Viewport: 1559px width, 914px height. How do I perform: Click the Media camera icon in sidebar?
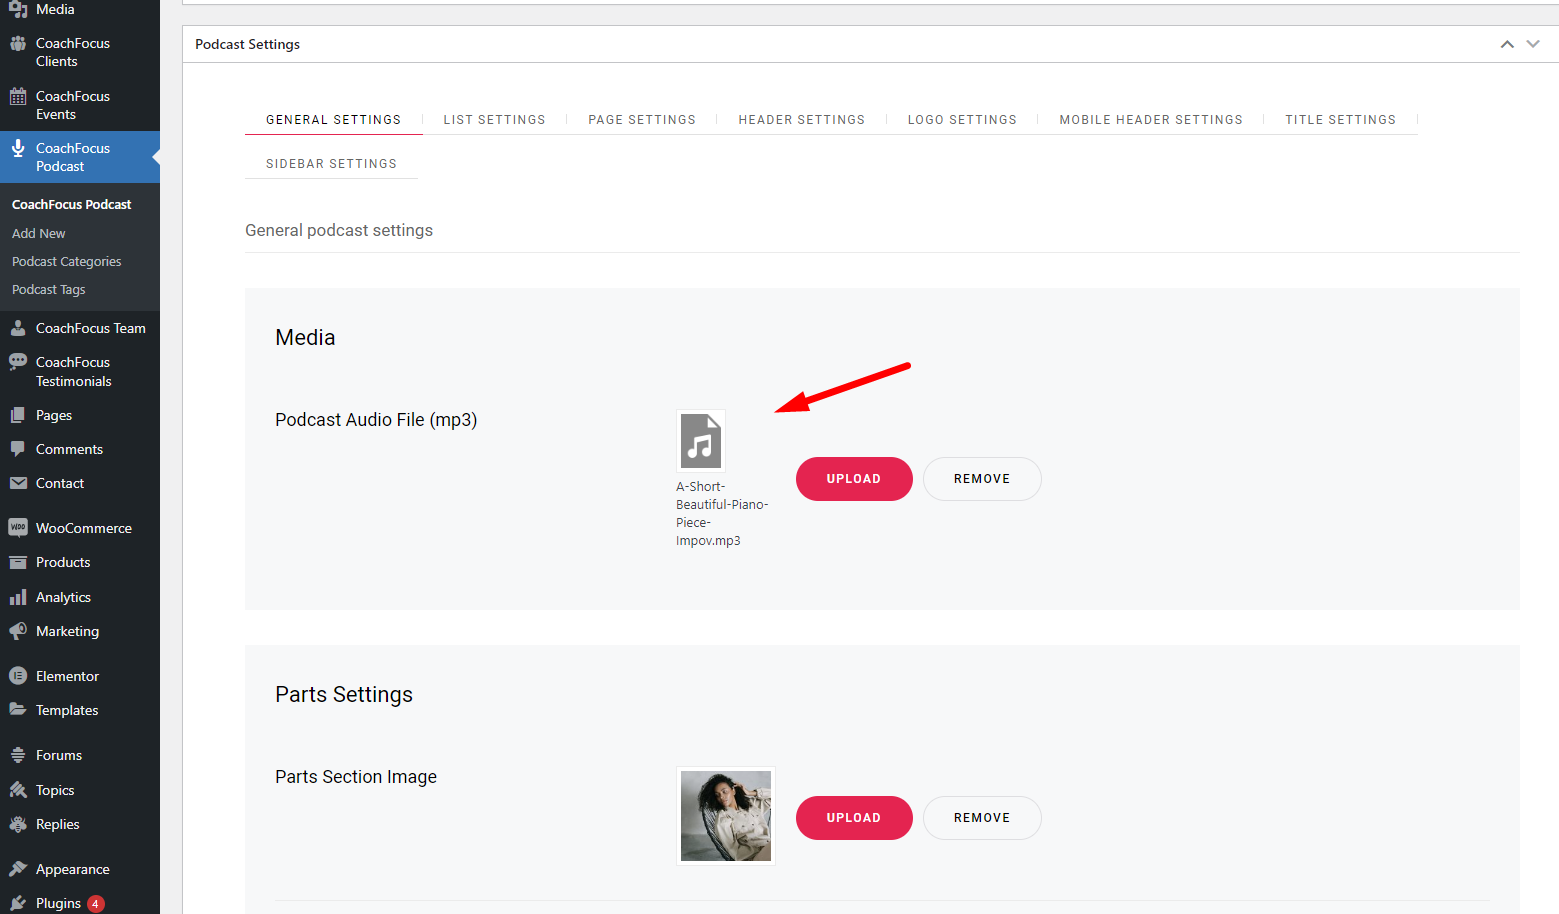point(18,9)
